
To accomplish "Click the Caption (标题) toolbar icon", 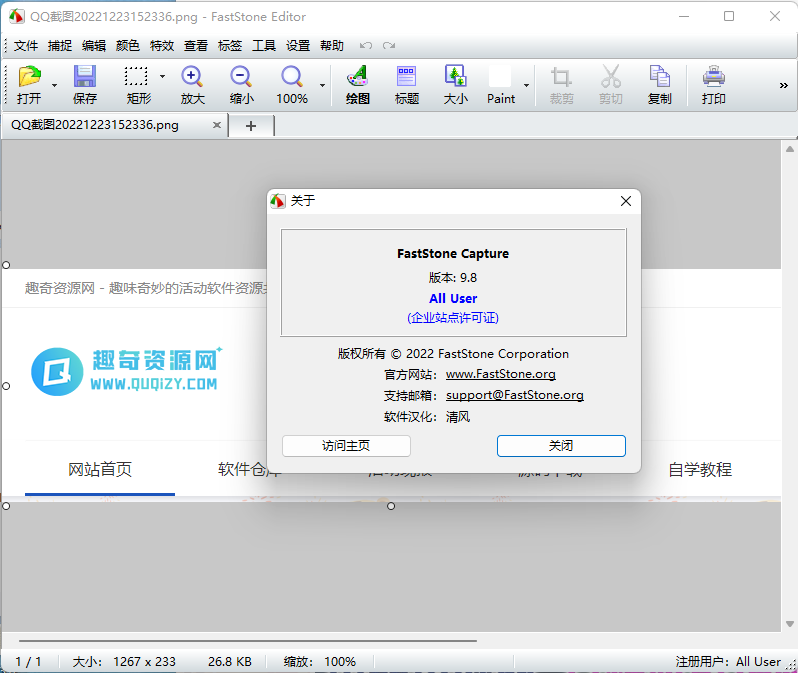I will pos(406,78).
